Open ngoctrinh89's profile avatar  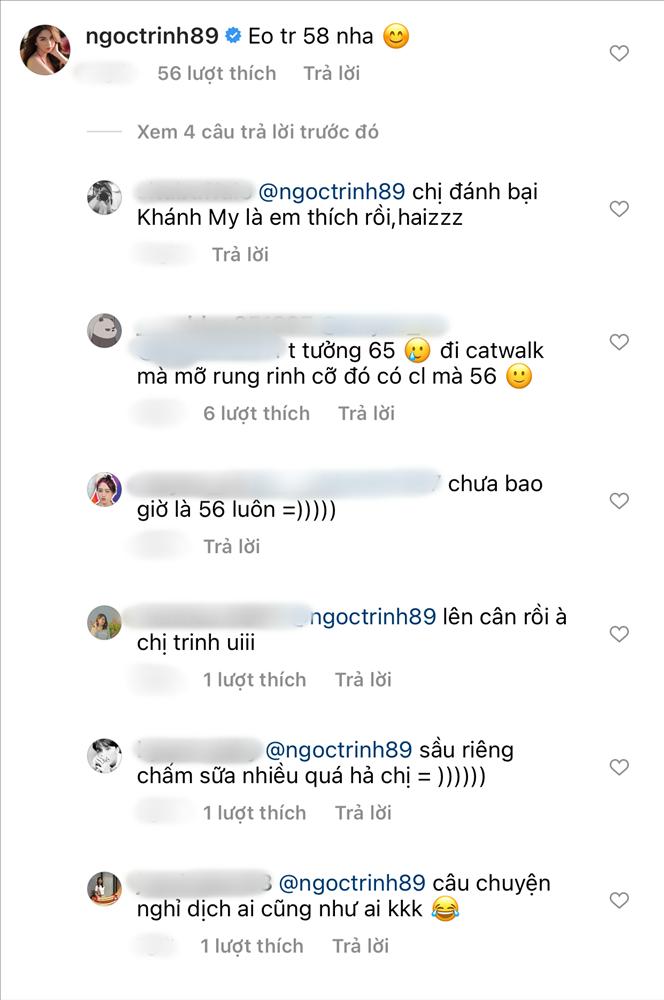coord(46,48)
